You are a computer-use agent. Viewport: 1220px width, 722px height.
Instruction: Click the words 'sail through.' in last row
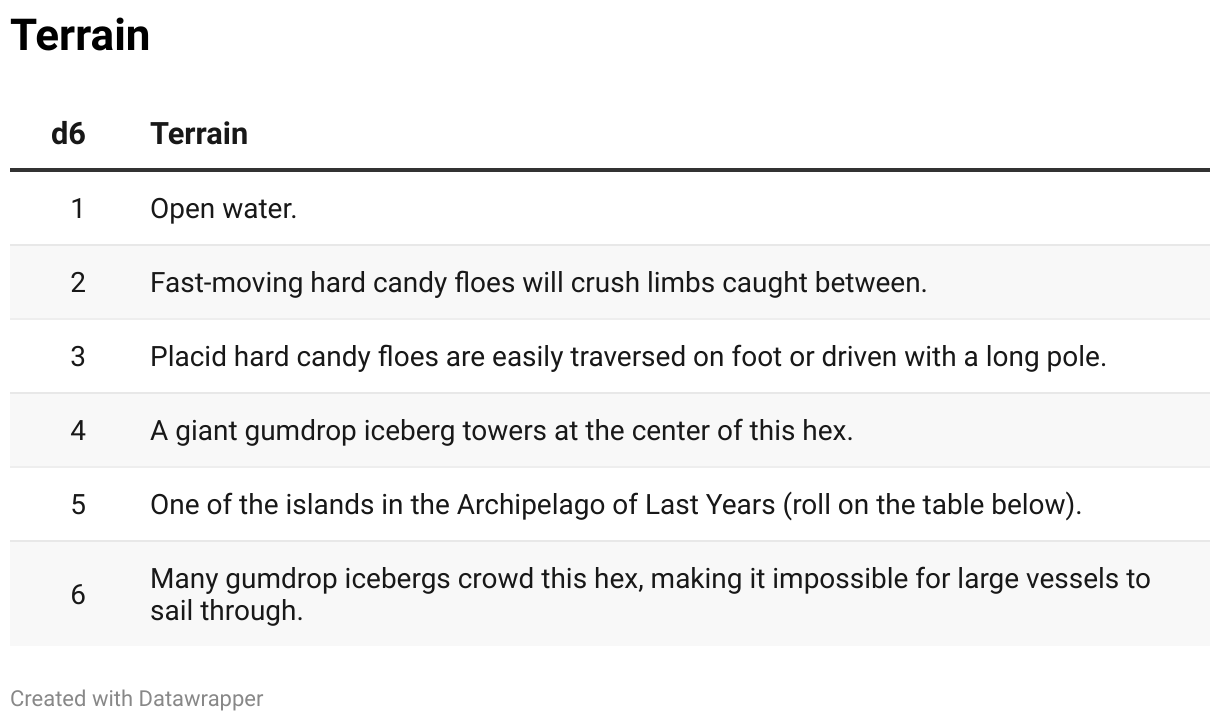(x=226, y=610)
